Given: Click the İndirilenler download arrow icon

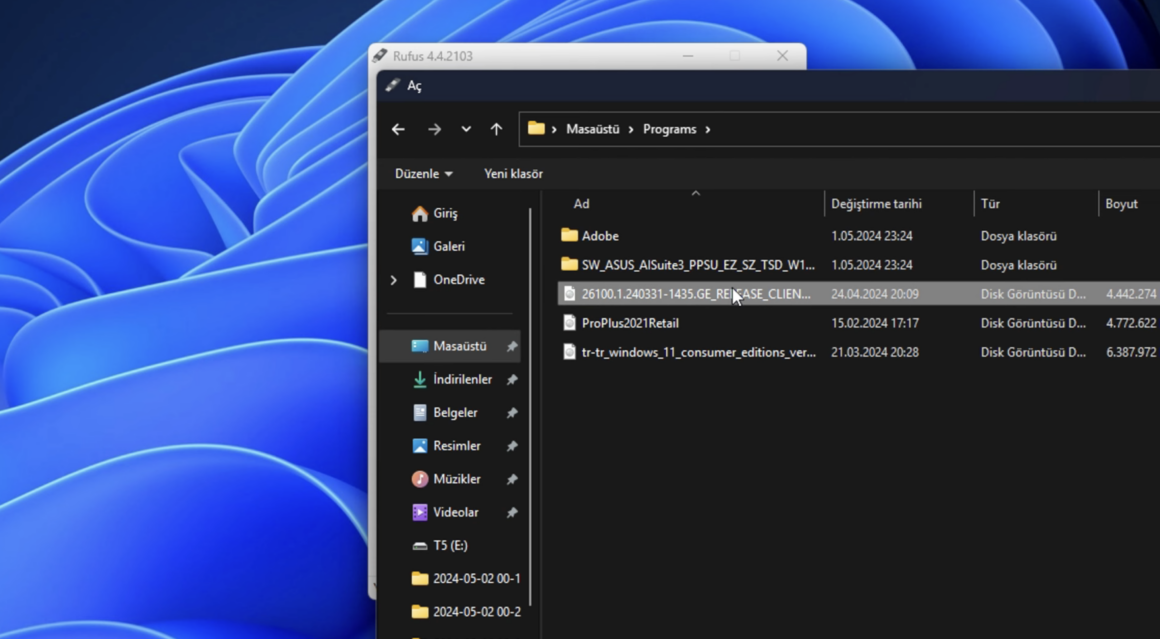Looking at the screenshot, I should pyautogui.click(x=419, y=379).
